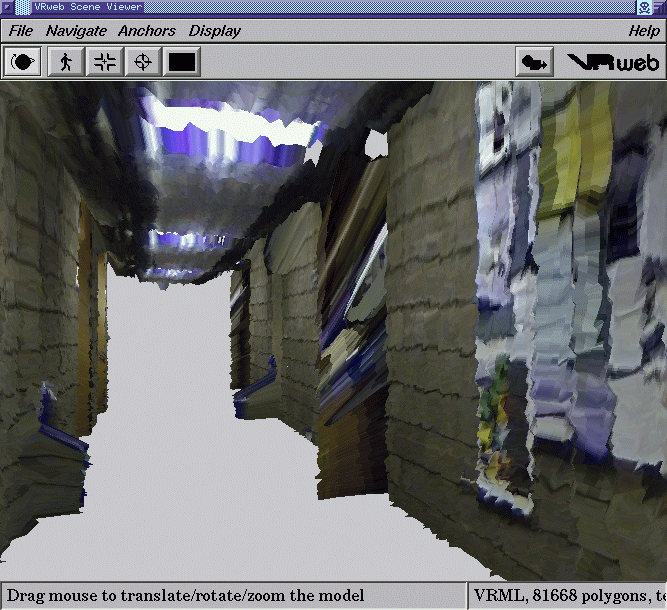
Task: Click the VRweb logo in the toolbar
Action: pos(613,62)
